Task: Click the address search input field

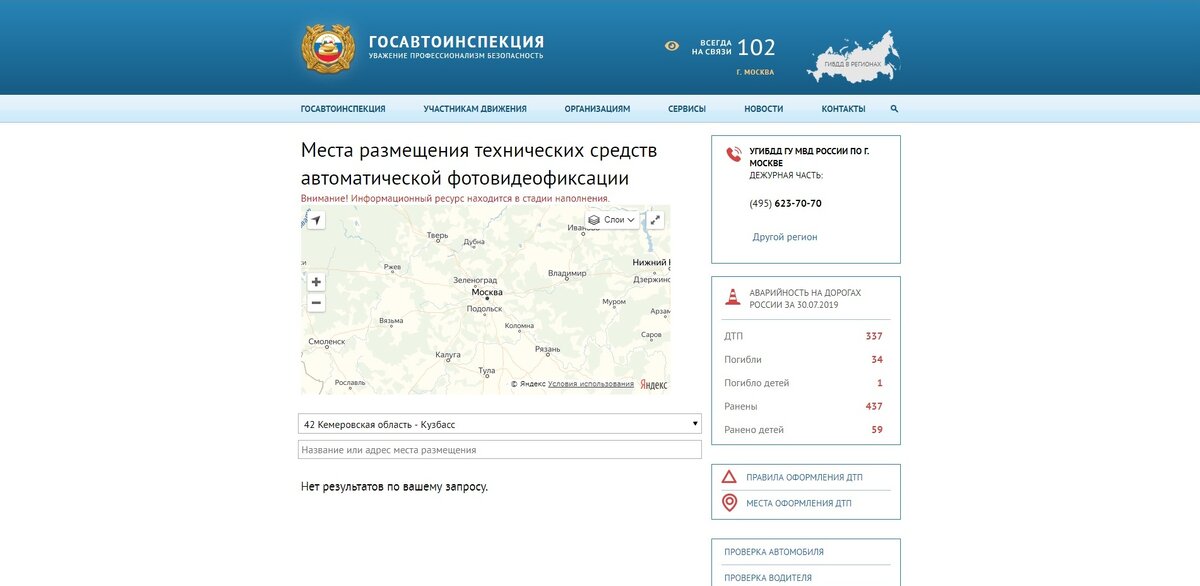Action: coord(500,448)
